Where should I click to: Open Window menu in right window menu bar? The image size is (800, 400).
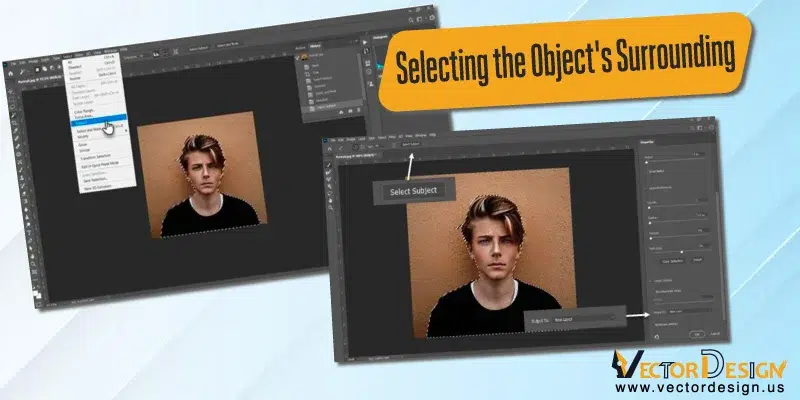coord(421,136)
